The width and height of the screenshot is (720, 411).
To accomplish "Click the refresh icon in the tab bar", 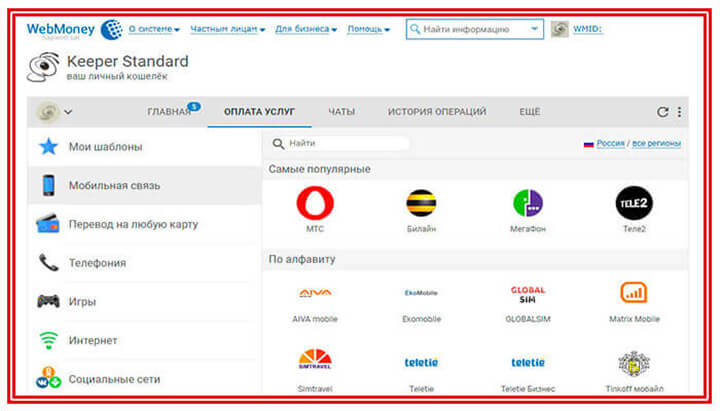I will [x=662, y=112].
